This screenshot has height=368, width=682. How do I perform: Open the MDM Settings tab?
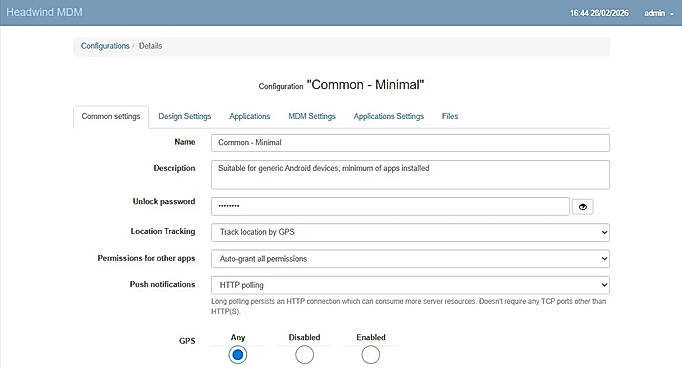point(312,116)
